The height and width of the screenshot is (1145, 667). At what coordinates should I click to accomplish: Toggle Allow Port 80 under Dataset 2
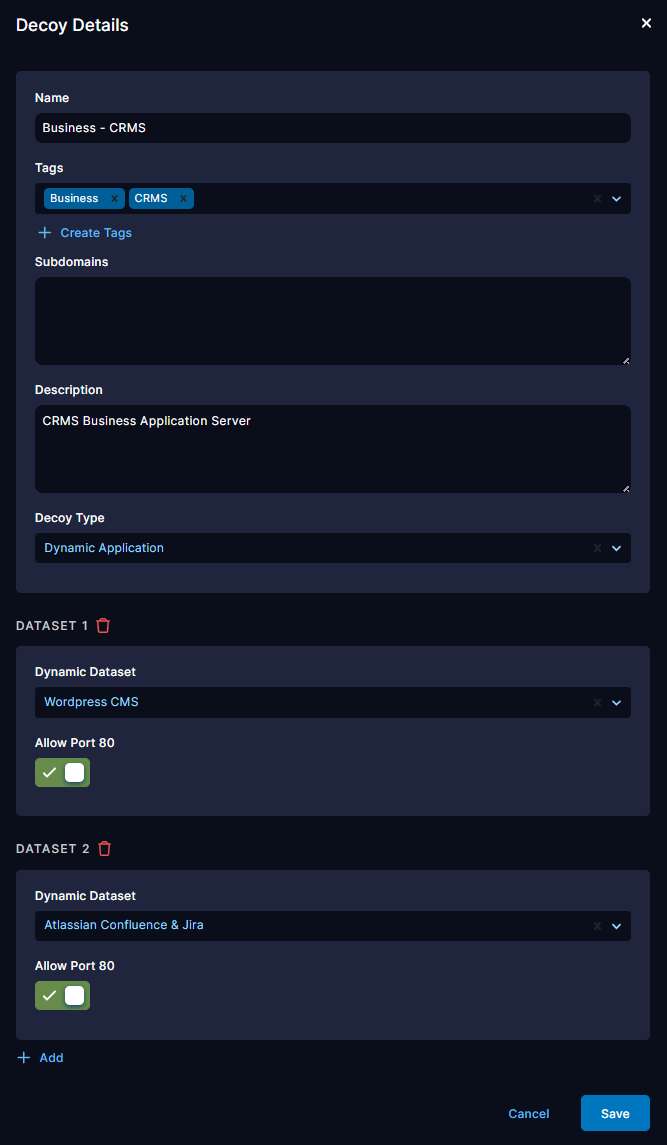[62, 995]
